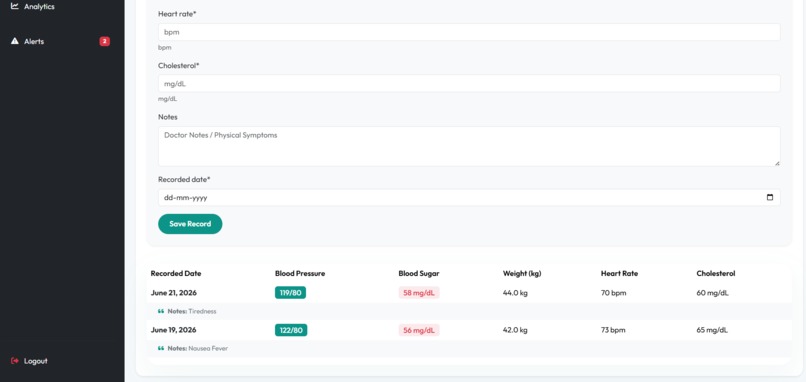Focus the Cholesterol mg/dL input field
Image resolution: width=806 pixels, height=382 pixels.
[x=469, y=83]
